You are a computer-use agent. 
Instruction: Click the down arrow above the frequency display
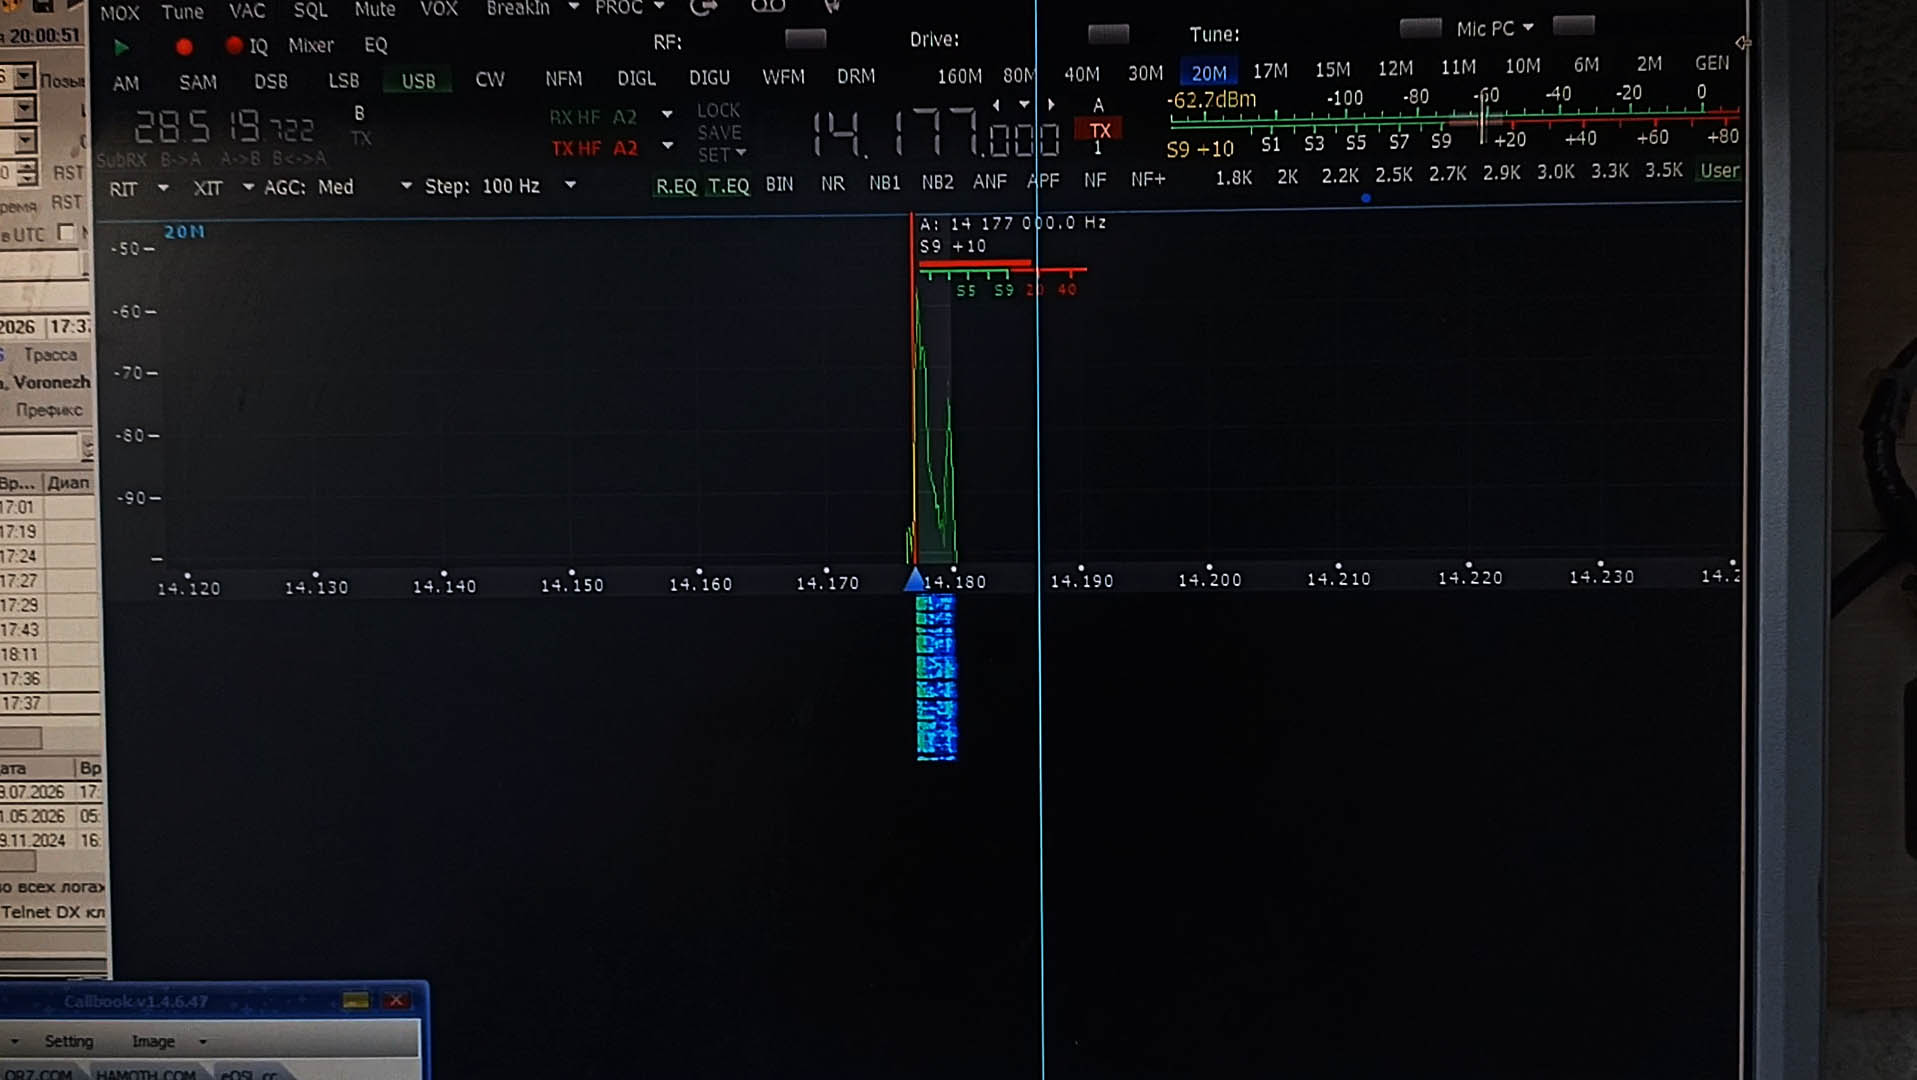[x=1024, y=104]
